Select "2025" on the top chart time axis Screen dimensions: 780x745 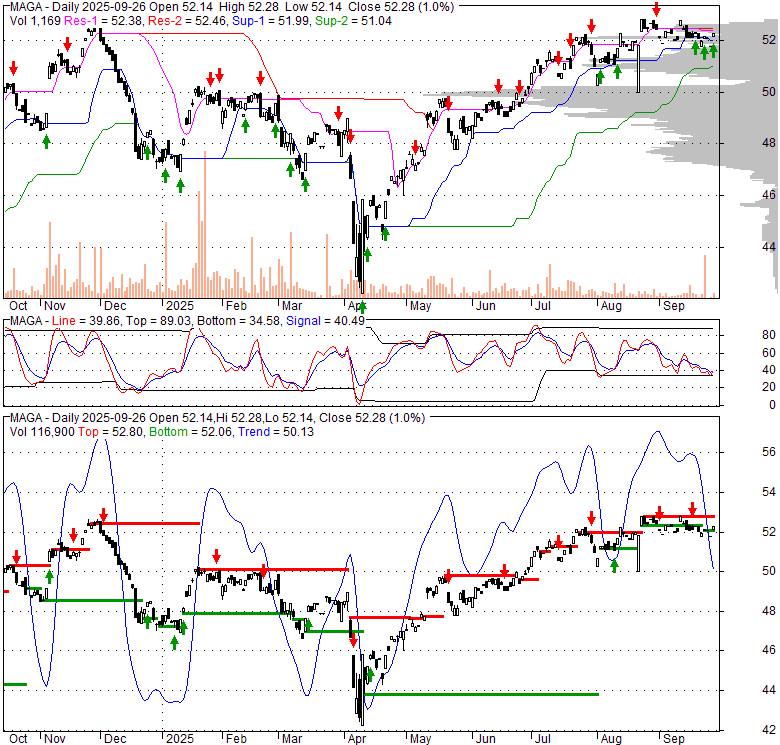coord(180,306)
